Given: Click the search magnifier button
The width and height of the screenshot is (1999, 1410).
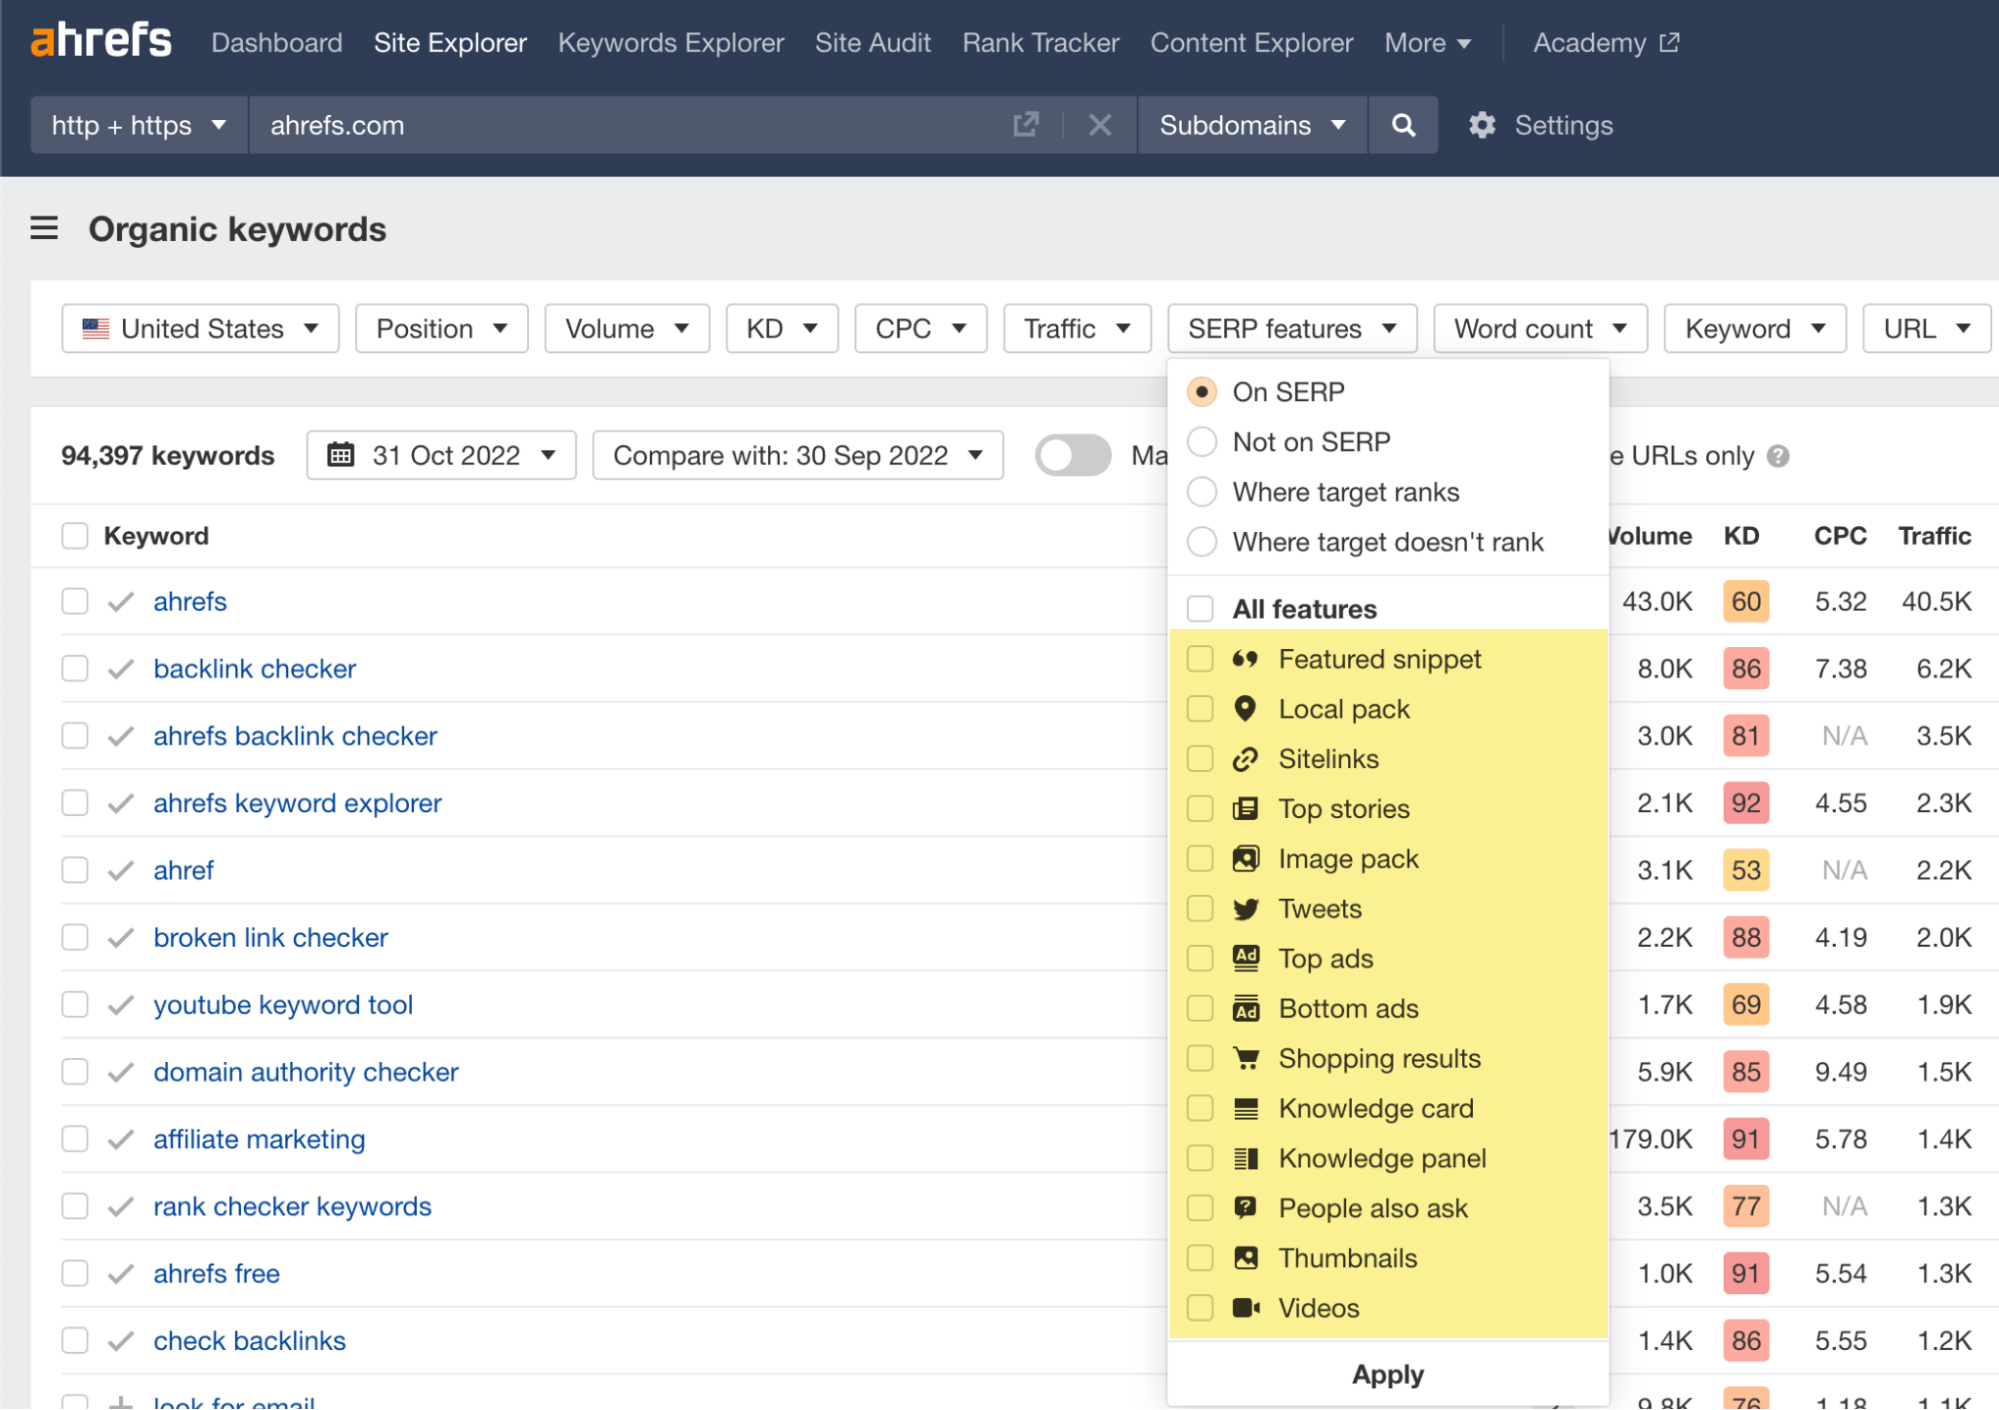Looking at the screenshot, I should click(1402, 125).
